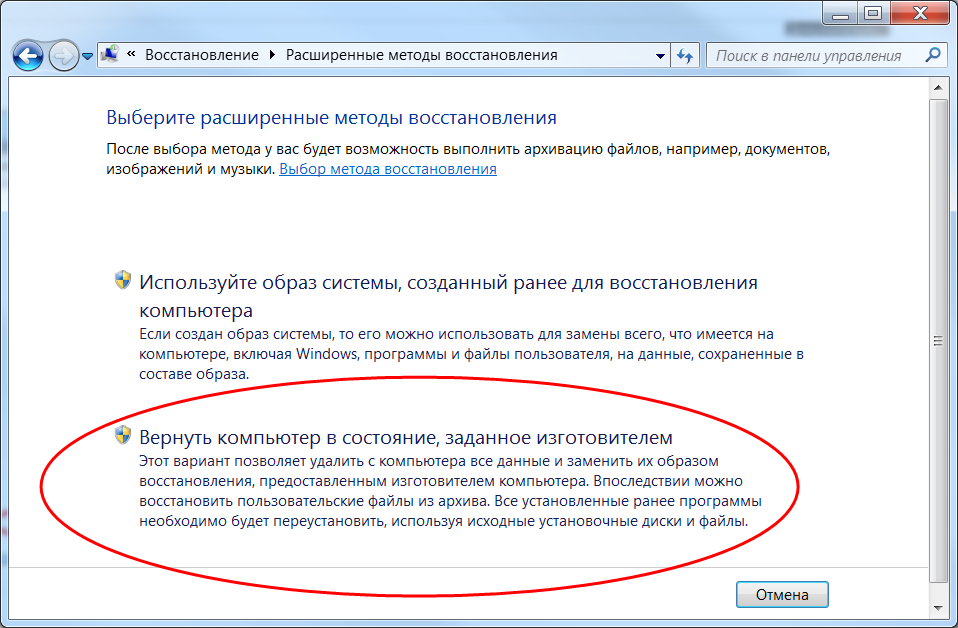Viewport: 958px width, 628px height.
Task: Click shield icon beside system image option
Action: [123, 280]
